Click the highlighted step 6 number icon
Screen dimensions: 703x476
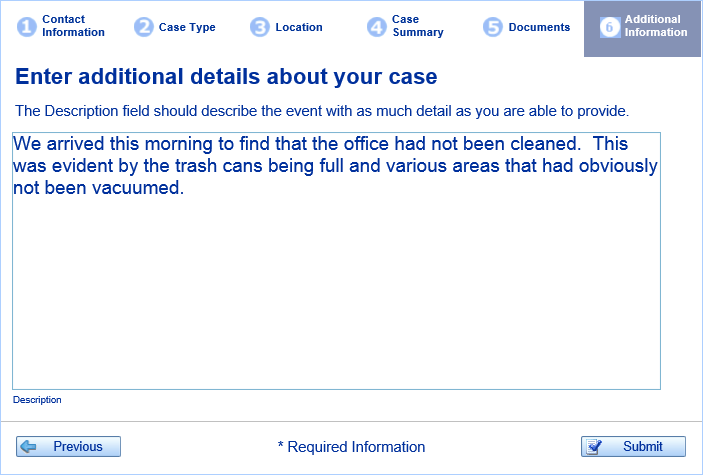(x=610, y=27)
